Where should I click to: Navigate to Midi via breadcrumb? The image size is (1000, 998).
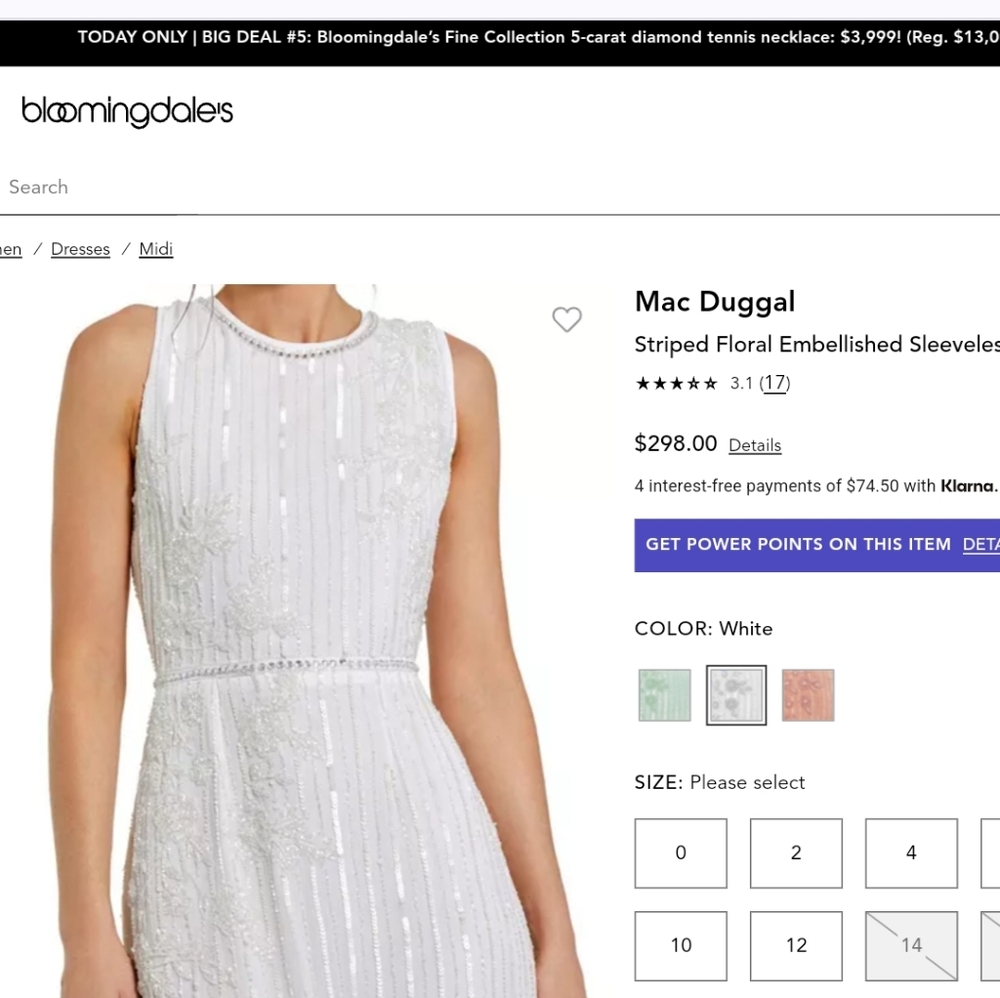(x=156, y=249)
